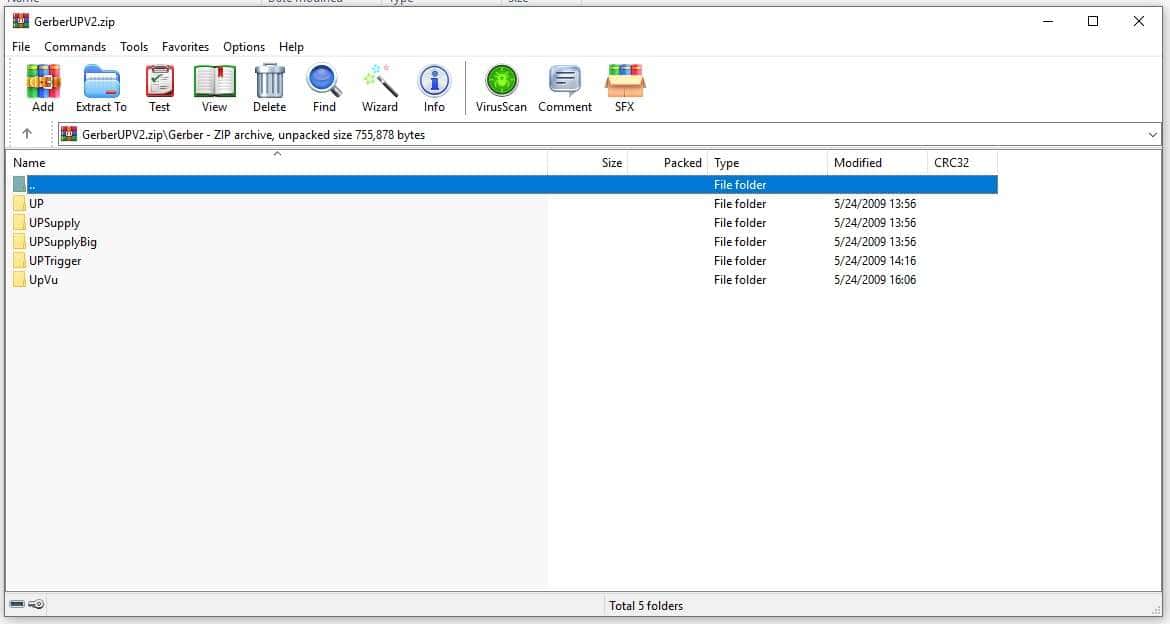
Task: Open the View toolbar icon
Action: click(x=214, y=81)
